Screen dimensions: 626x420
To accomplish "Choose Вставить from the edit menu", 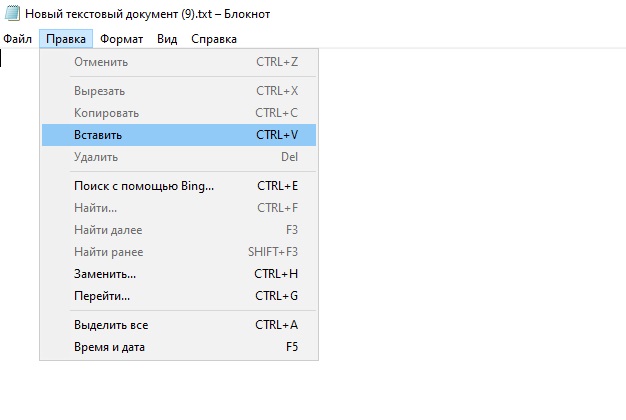I will pyautogui.click(x=179, y=135).
